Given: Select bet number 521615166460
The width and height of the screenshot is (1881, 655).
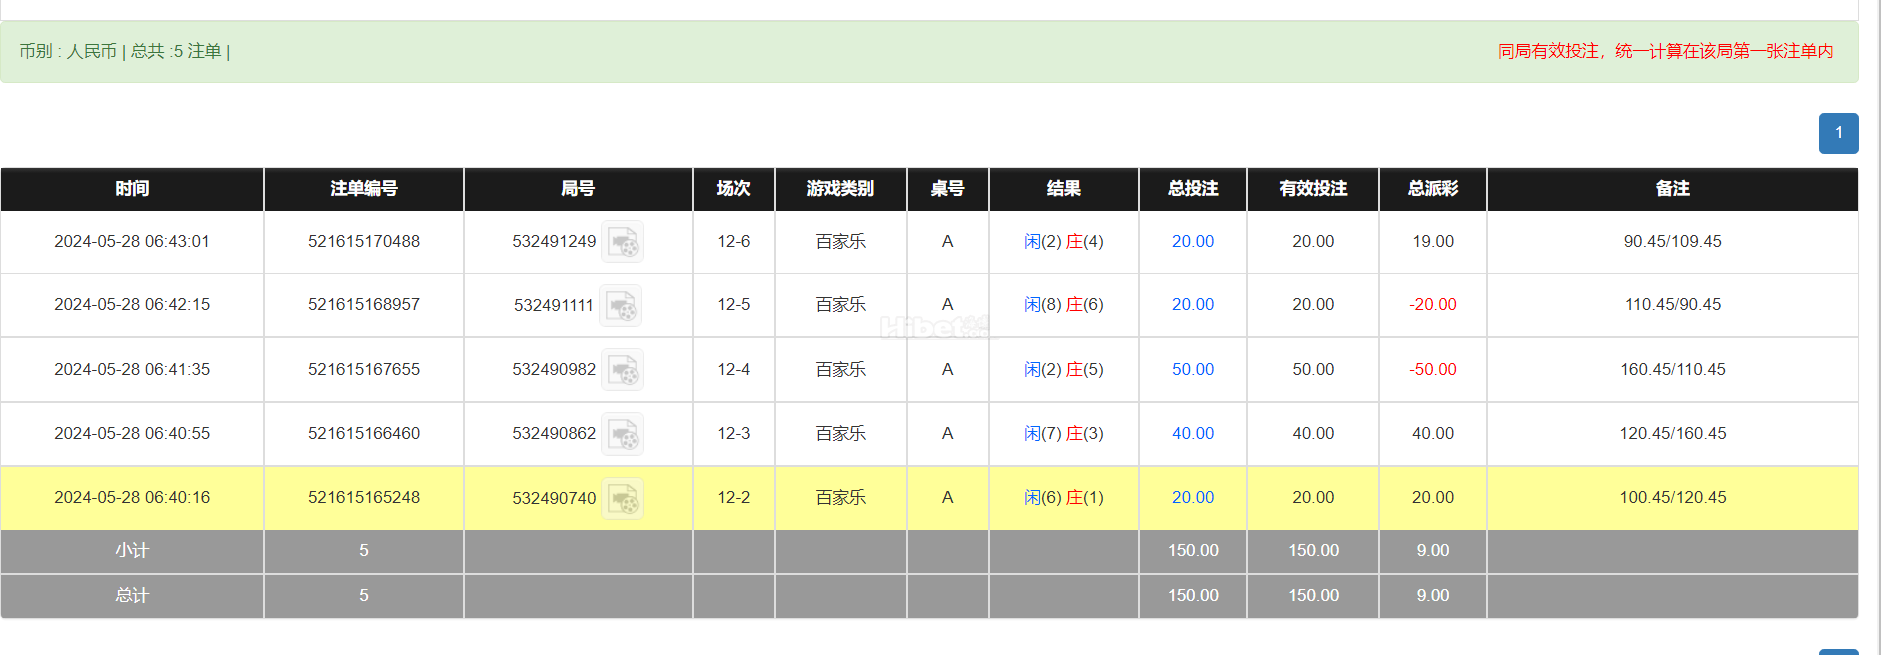Looking at the screenshot, I should 364,434.
